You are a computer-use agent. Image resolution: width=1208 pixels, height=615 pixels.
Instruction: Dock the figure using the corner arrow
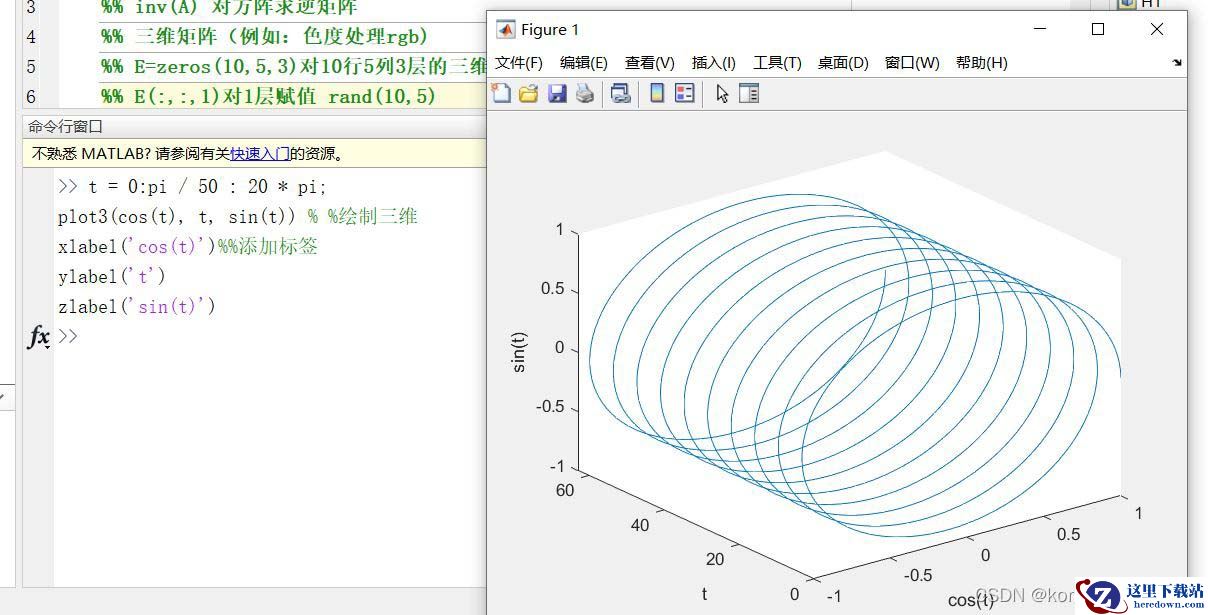tap(1177, 63)
